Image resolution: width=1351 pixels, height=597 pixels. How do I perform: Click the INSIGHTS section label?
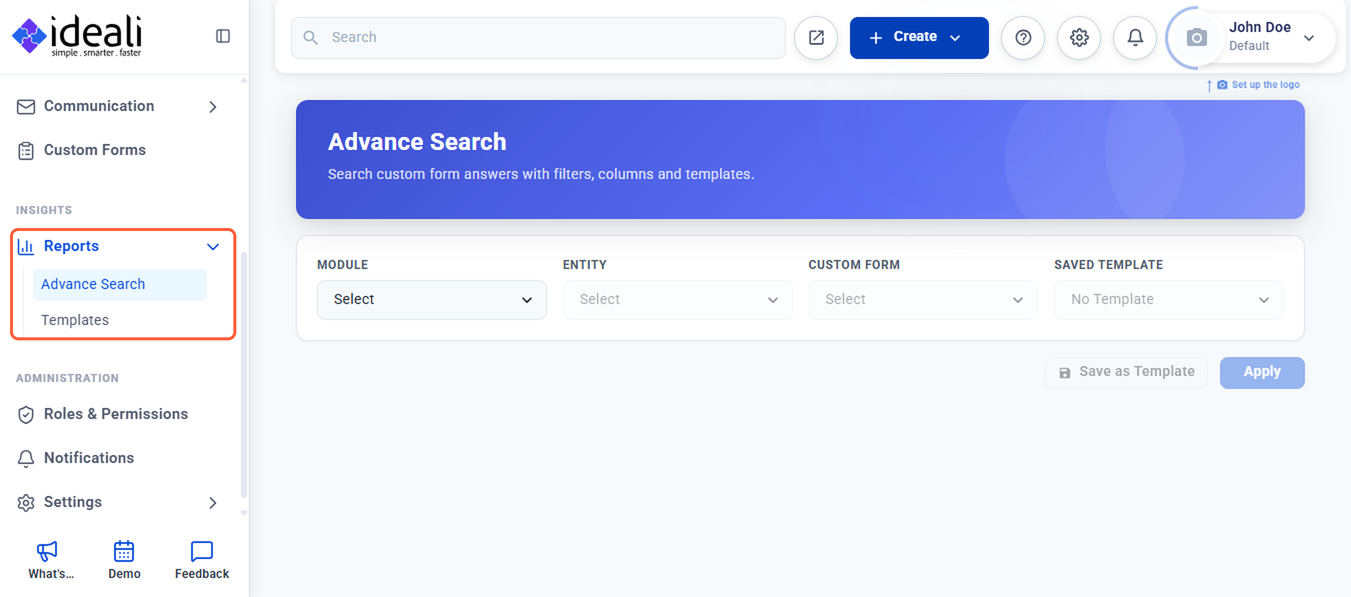44,210
